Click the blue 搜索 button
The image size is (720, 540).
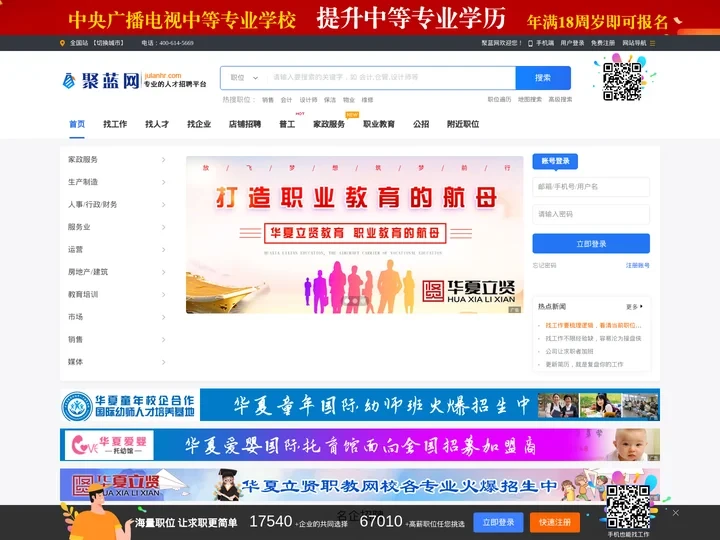(543, 78)
